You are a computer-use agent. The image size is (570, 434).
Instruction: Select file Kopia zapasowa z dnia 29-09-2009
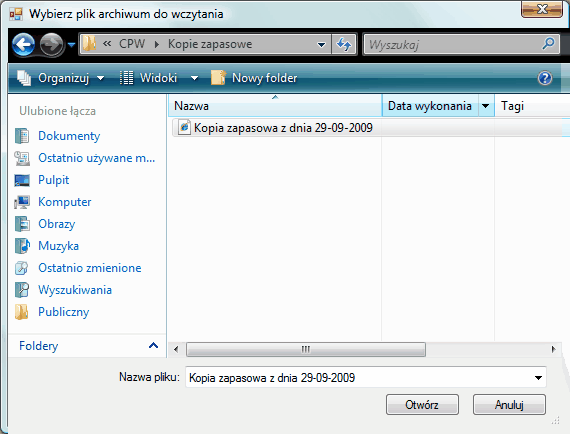coord(283,128)
